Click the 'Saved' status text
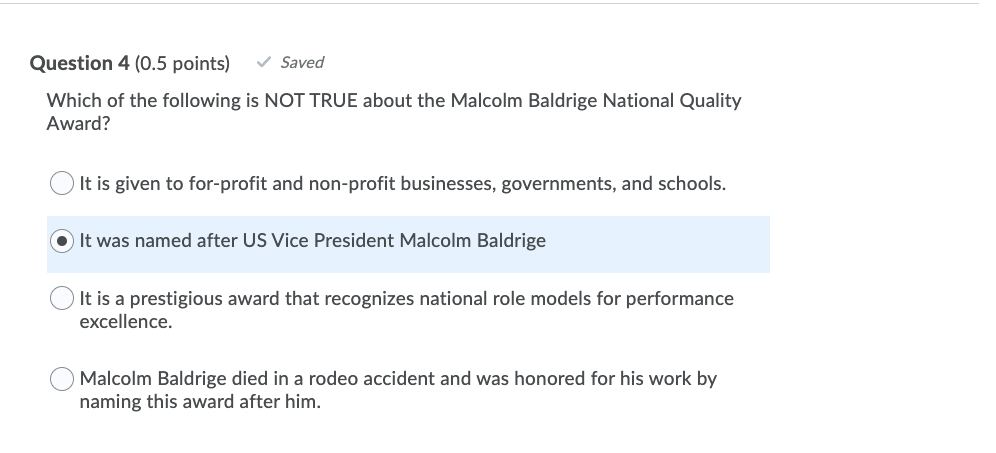 (302, 62)
